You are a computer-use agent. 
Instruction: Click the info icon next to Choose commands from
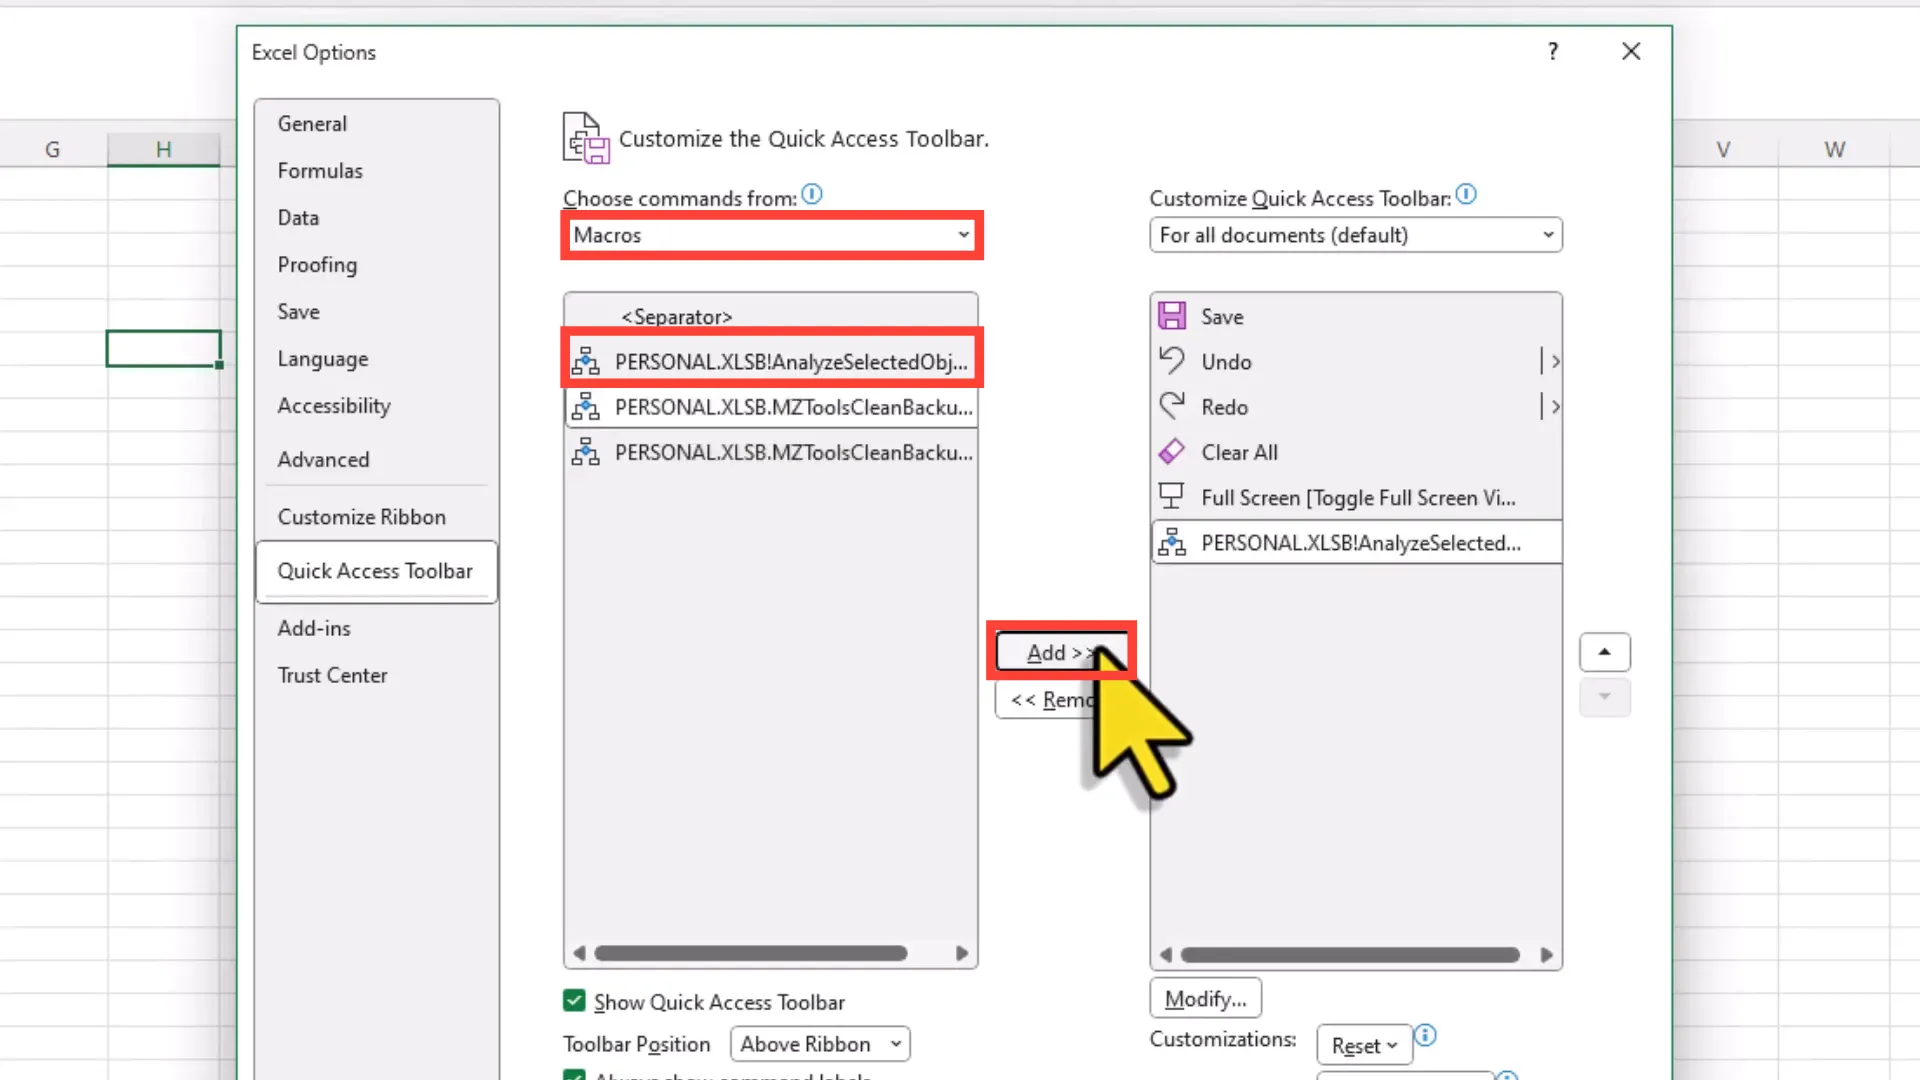pos(811,195)
